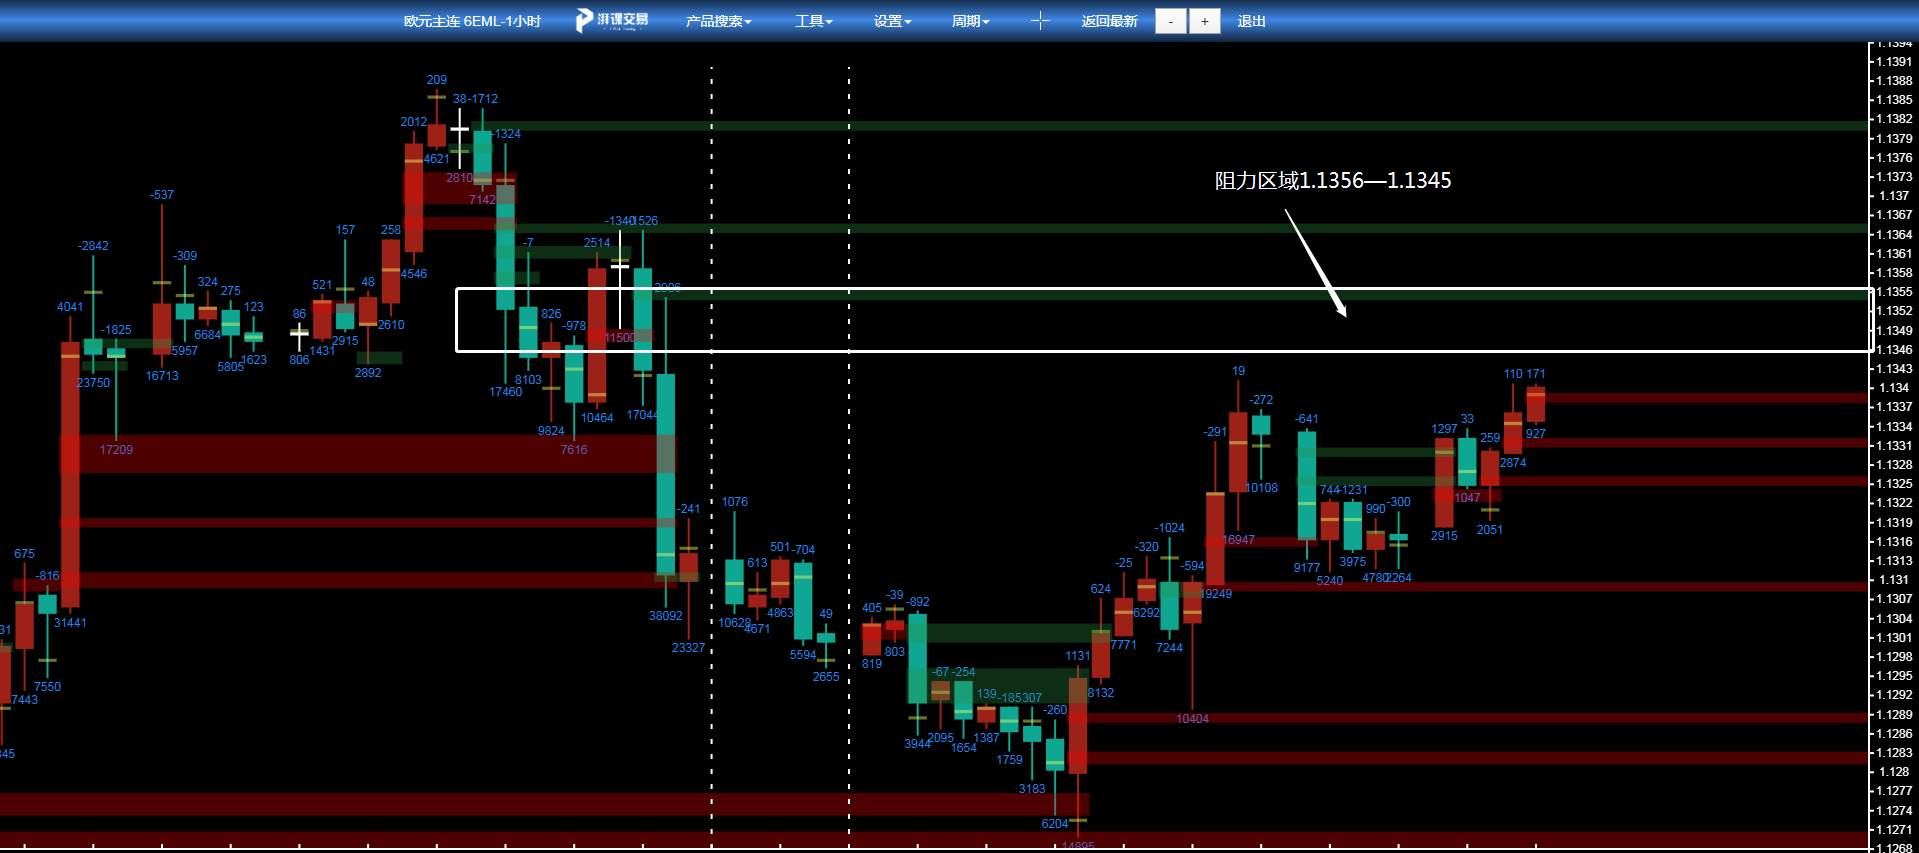Click the 2051 volume label

click(x=1489, y=530)
